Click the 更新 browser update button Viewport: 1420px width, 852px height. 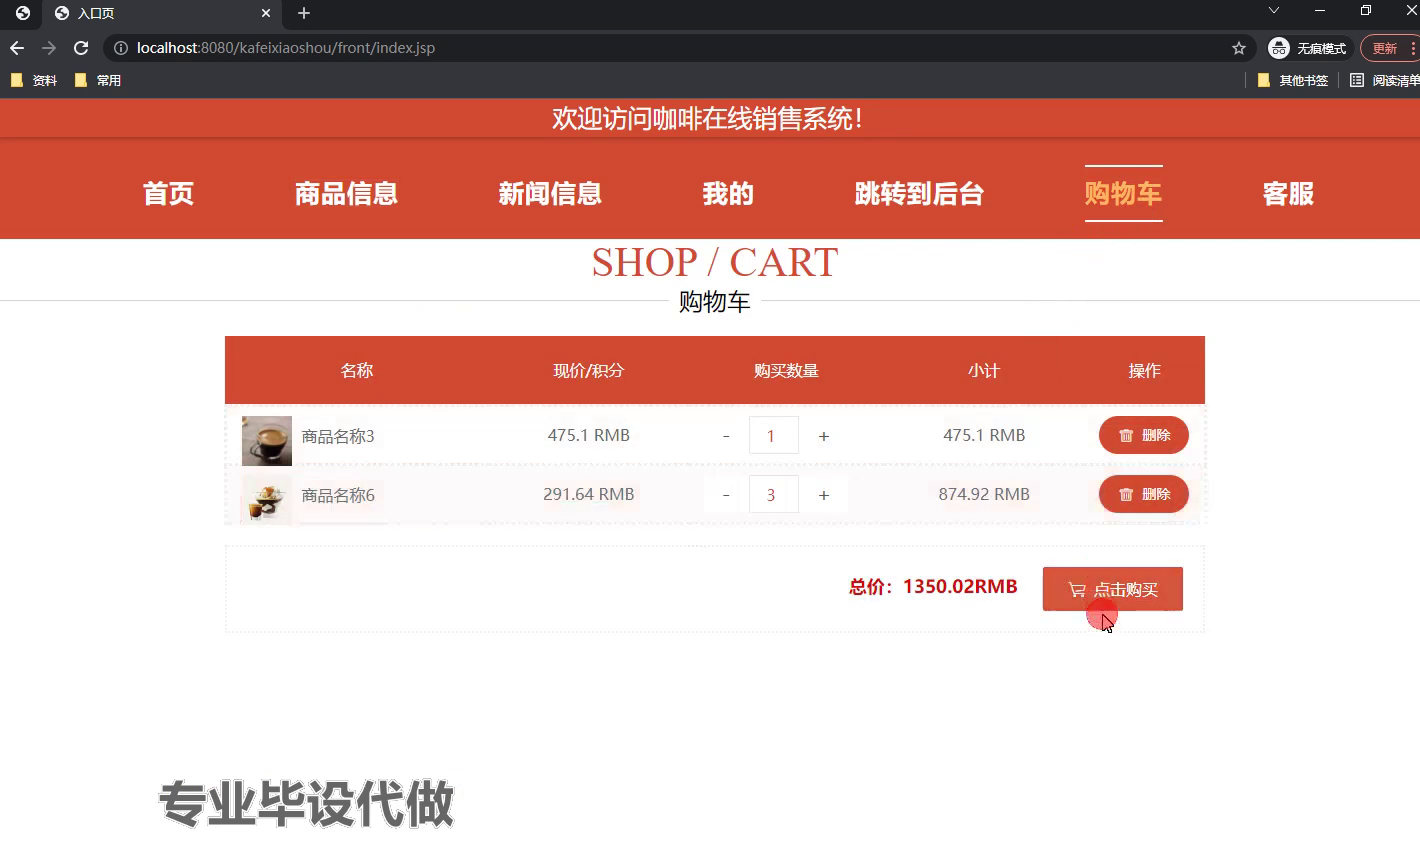(x=1390, y=48)
